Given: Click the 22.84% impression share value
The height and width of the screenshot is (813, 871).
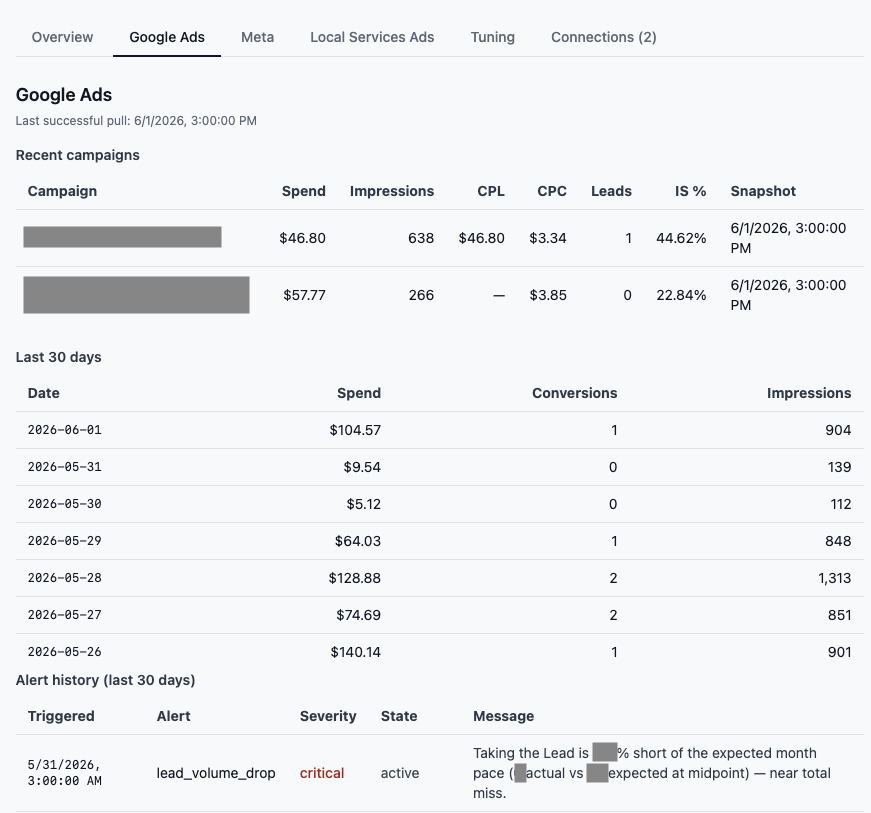Looking at the screenshot, I should pos(681,295).
